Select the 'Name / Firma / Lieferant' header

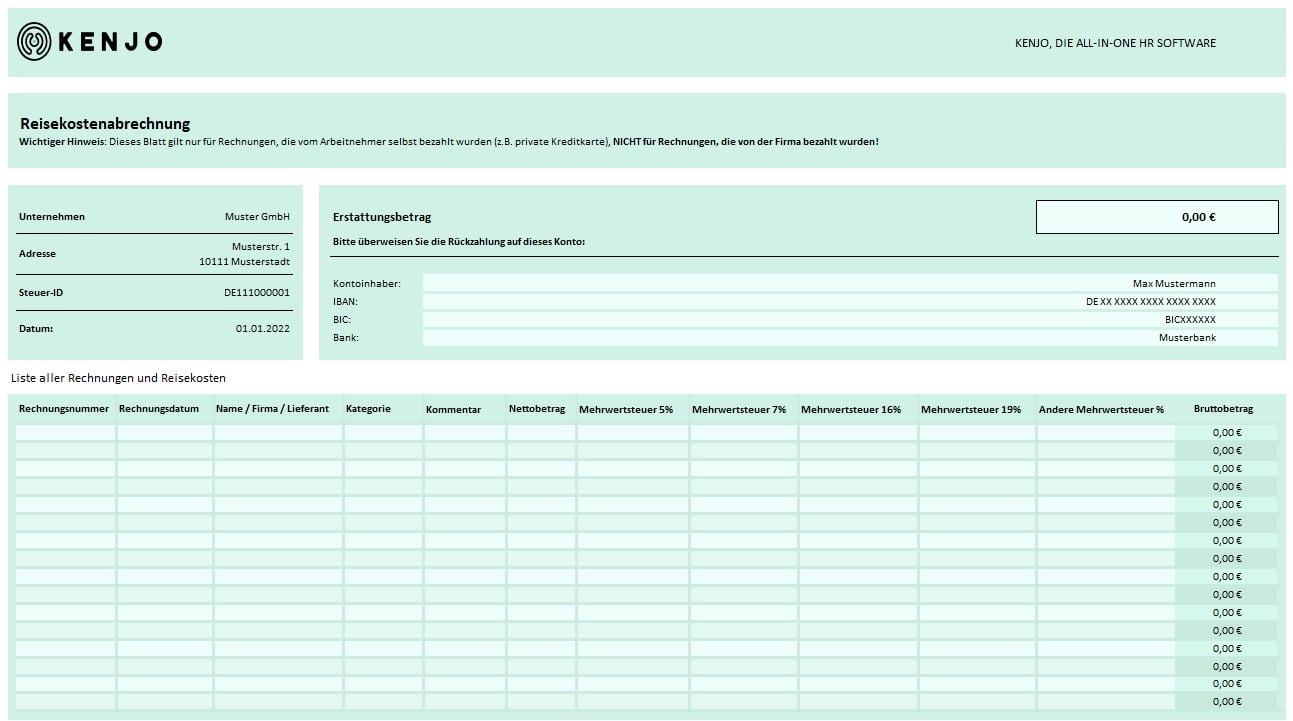point(272,409)
